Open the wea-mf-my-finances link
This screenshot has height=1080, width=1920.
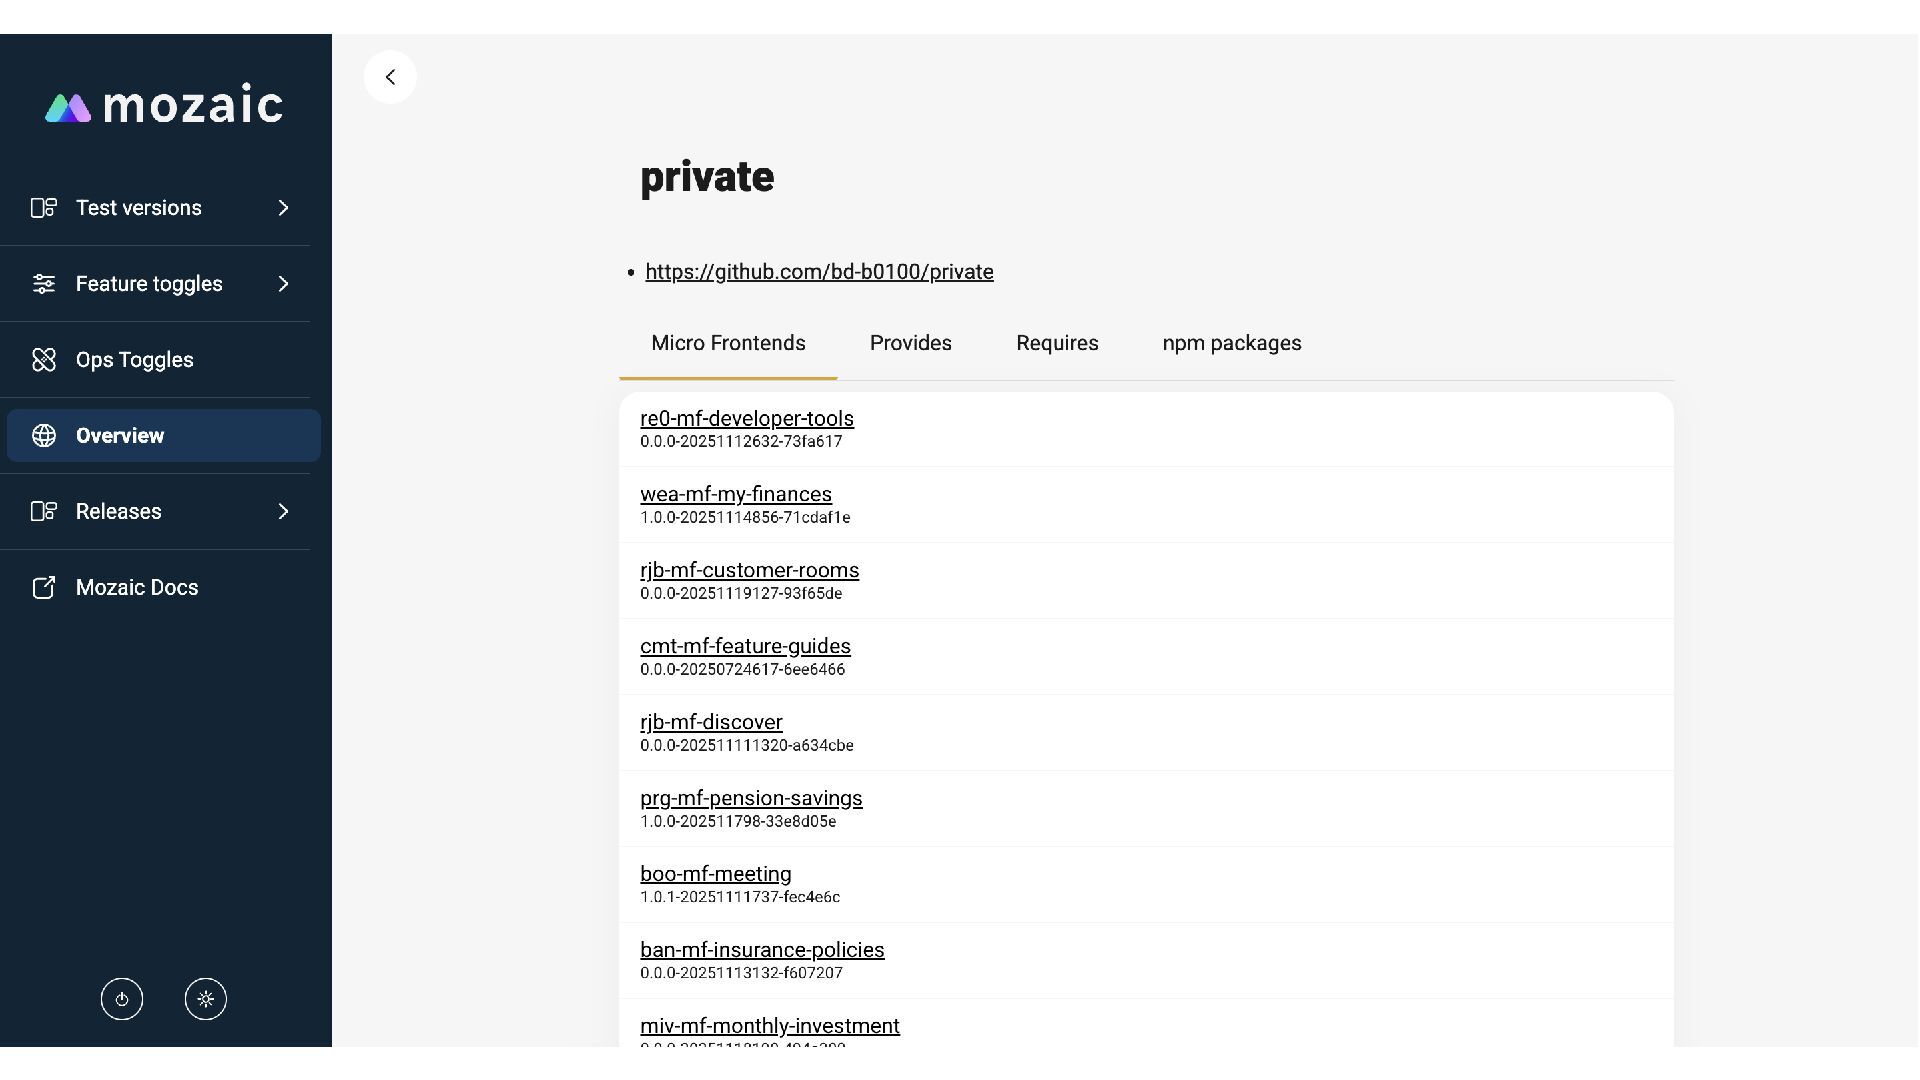[x=735, y=495]
